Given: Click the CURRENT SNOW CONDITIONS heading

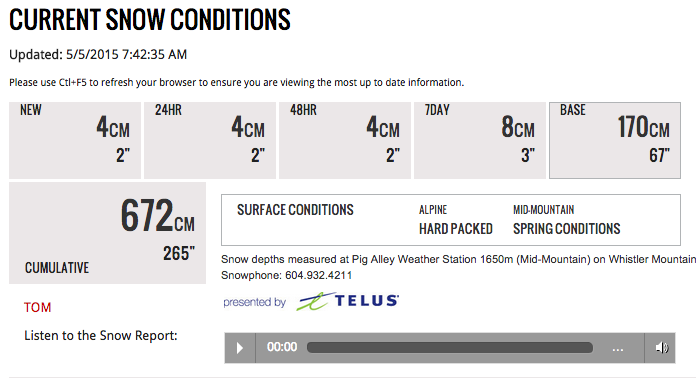Looking at the screenshot, I should tap(150, 20).
